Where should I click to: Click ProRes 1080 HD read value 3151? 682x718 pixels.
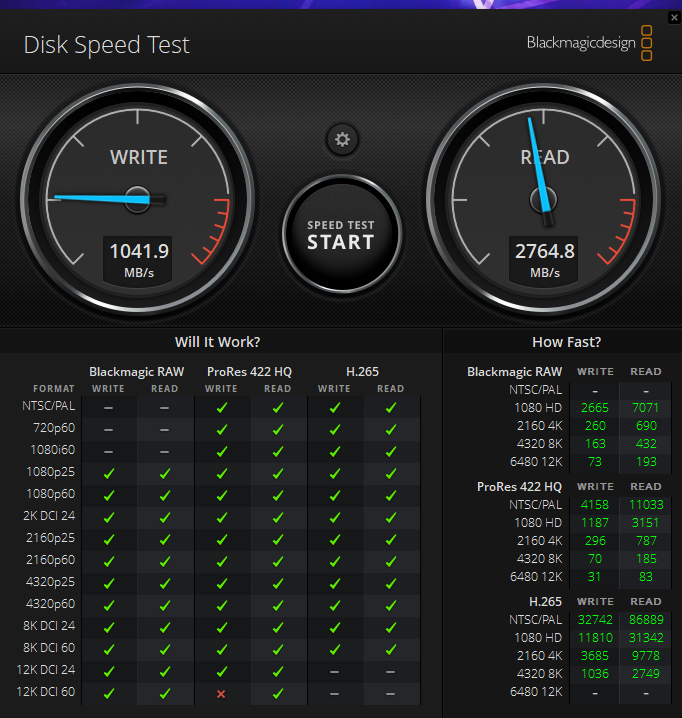(646, 522)
